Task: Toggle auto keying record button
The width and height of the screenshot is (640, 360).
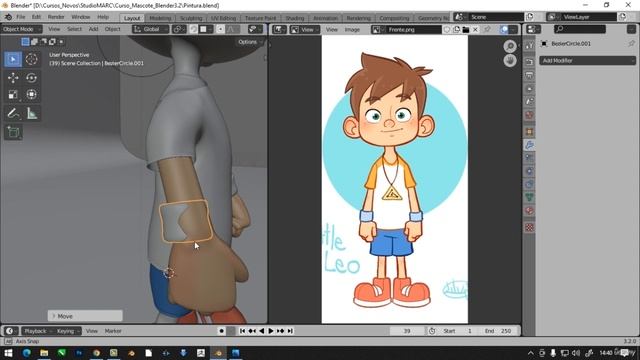Action: [221, 331]
